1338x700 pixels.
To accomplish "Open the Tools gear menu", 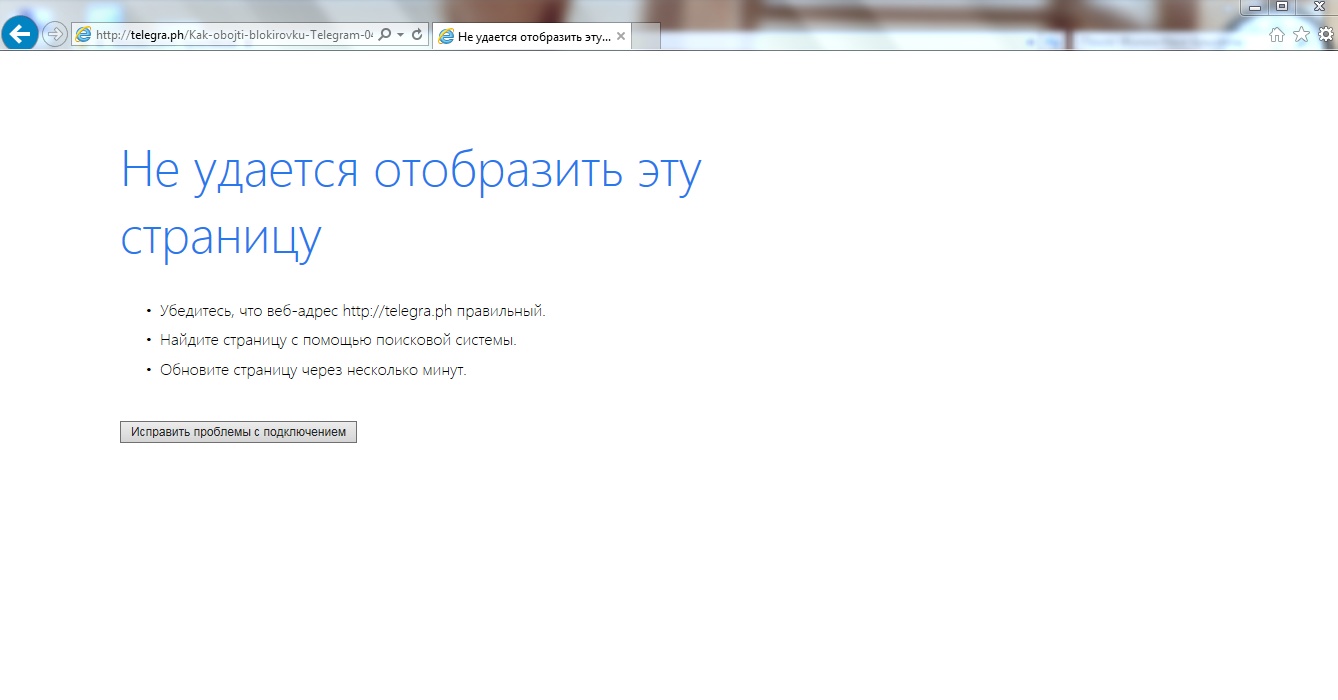I will [x=1325, y=34].
